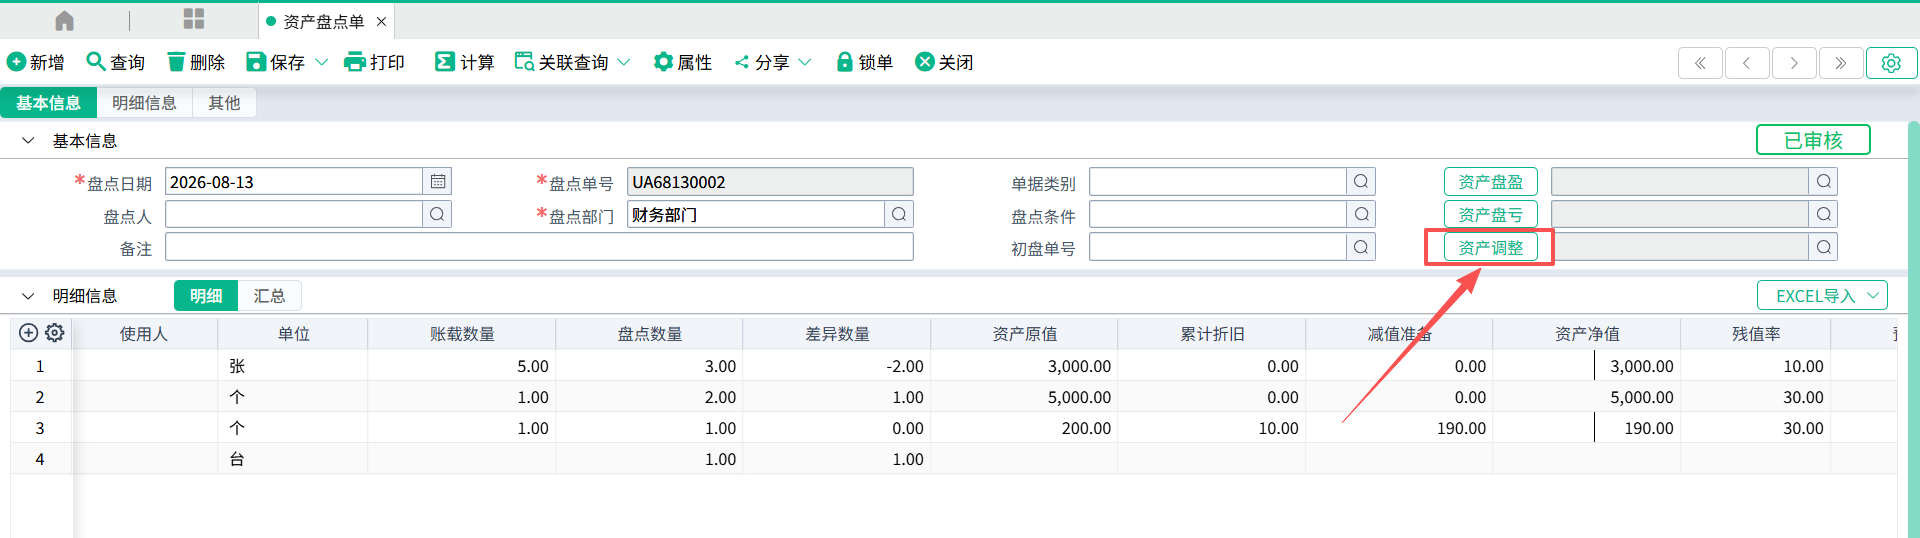The width and height of the screenshot is (1920, 538).
Task: Click the 资产调整 button
Action: tap(1490, 248)
